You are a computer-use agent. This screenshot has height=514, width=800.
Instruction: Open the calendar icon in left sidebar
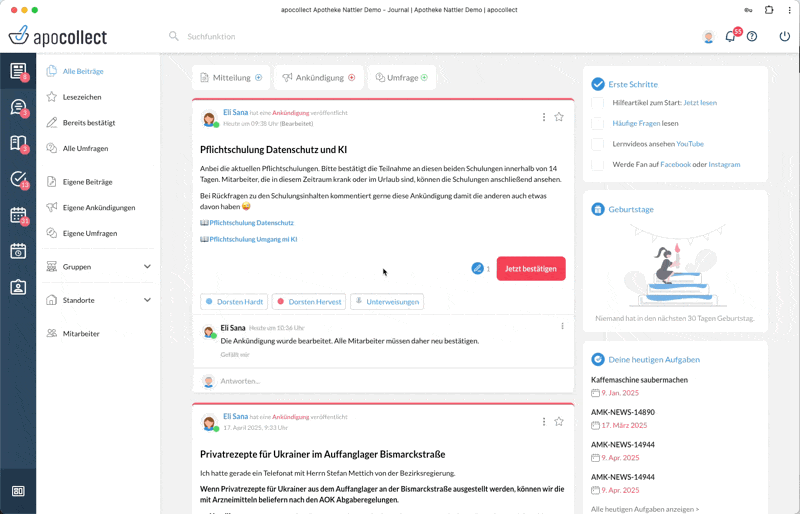point(18,215)
